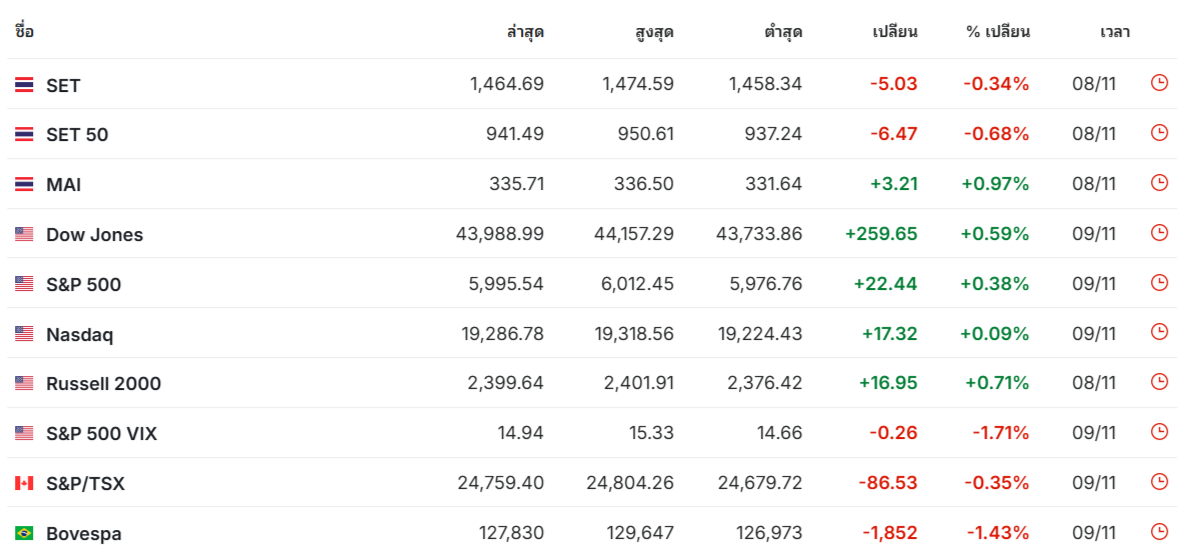This screenshot has width=1188, height=552.
Task: Open the Dow Jones index page
Action: (x=95, y=235)
